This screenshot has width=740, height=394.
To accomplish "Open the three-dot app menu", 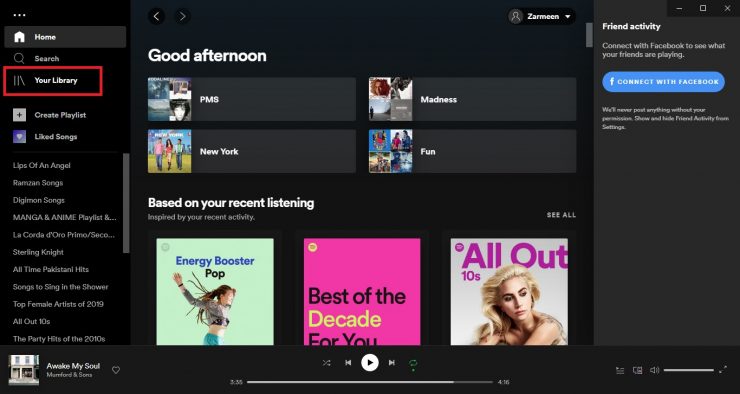I will [x=19, y=15].
